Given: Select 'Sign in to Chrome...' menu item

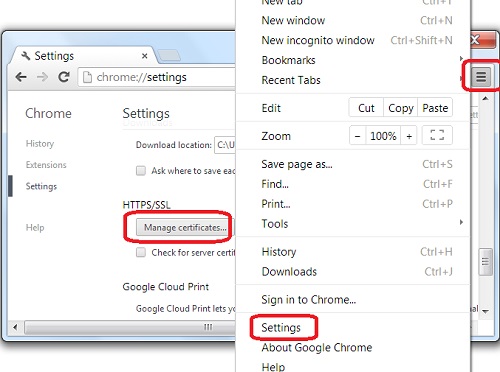Looking at the screenshot, I should (353, 300).
